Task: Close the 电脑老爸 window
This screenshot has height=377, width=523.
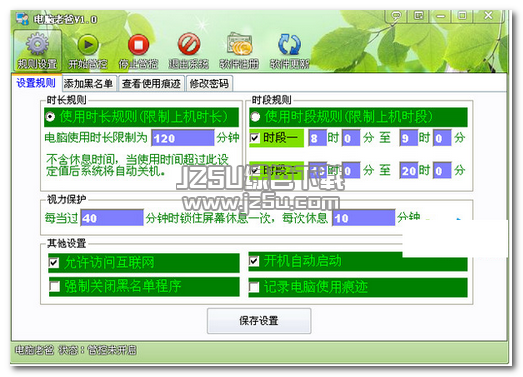Action: pos(488,15)
